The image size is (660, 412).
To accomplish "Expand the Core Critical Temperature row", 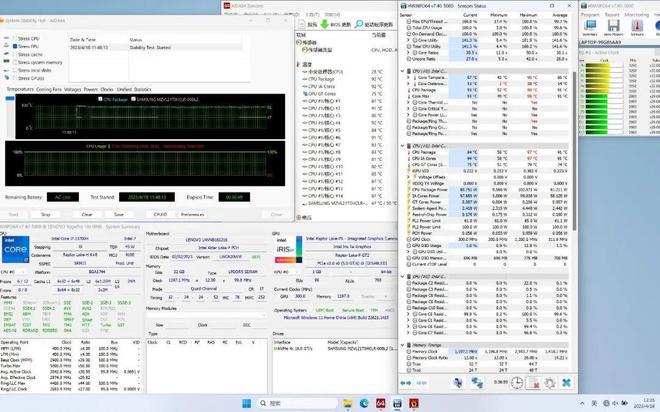I will (x=408, y=109).
